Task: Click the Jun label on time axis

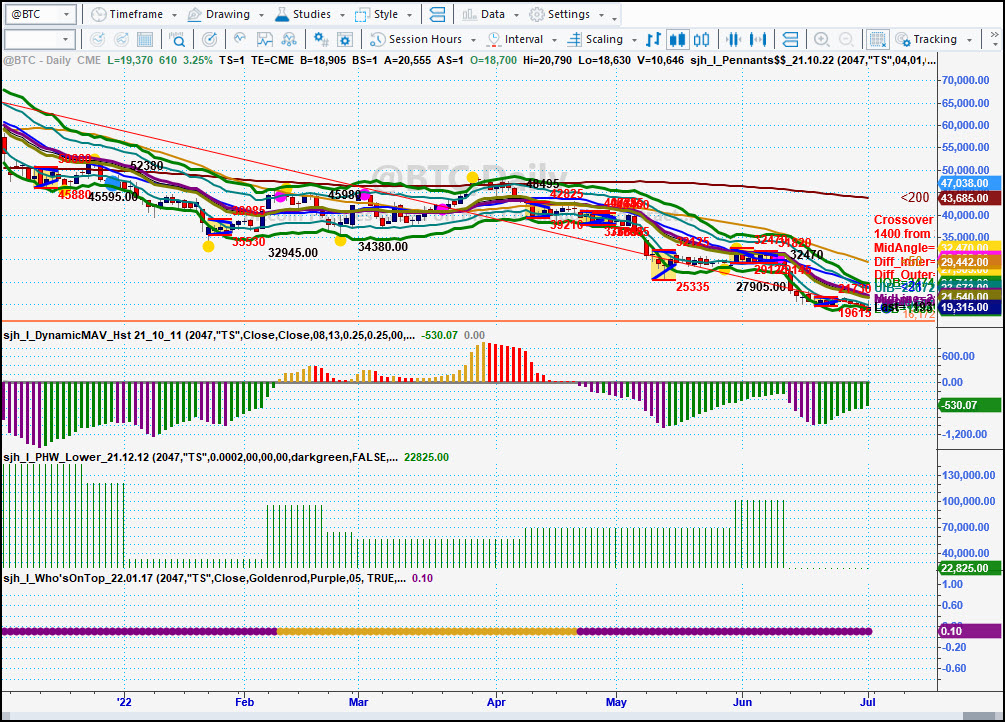Action: 742,702
